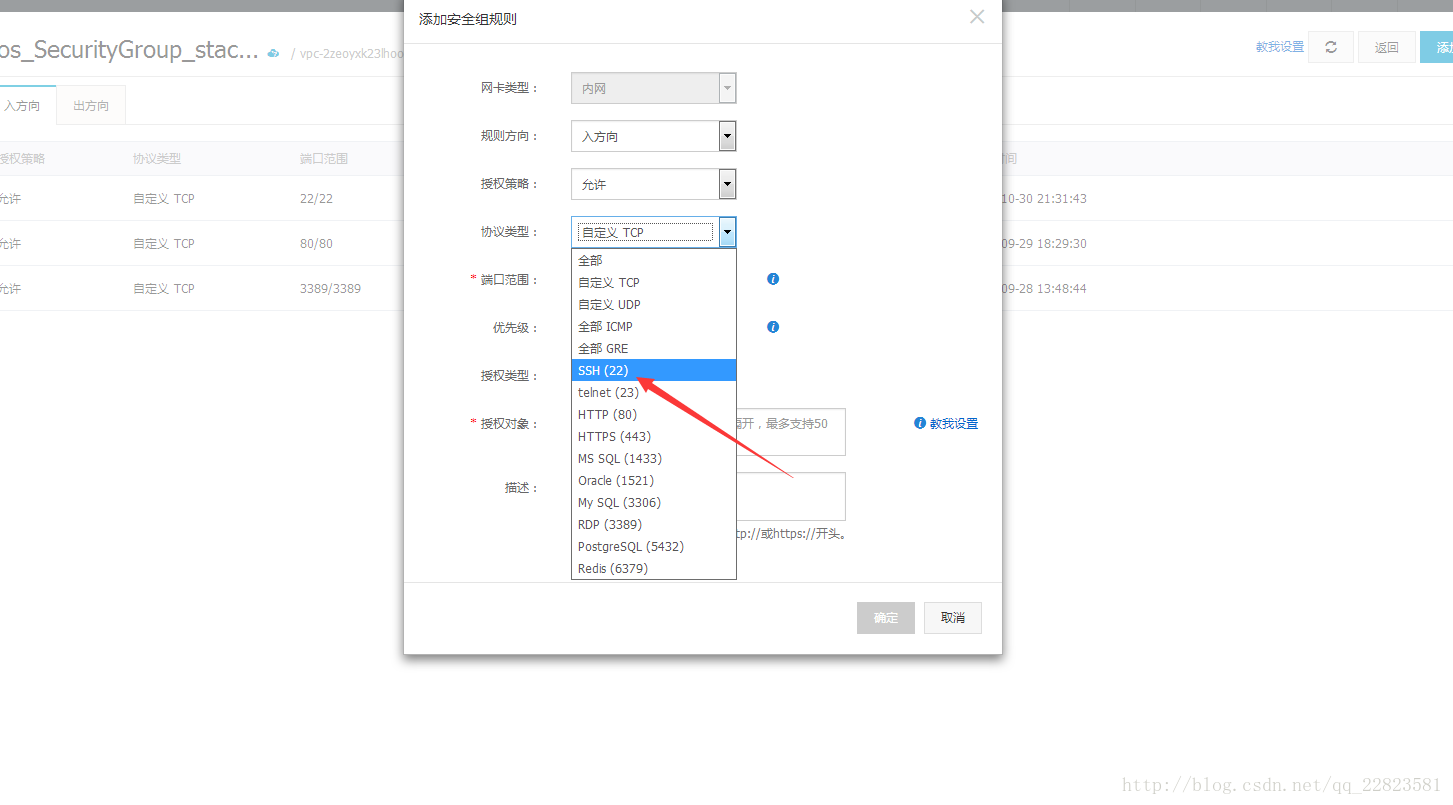Choose PostgreSQL (5432) protocol

tap(654, 546)
